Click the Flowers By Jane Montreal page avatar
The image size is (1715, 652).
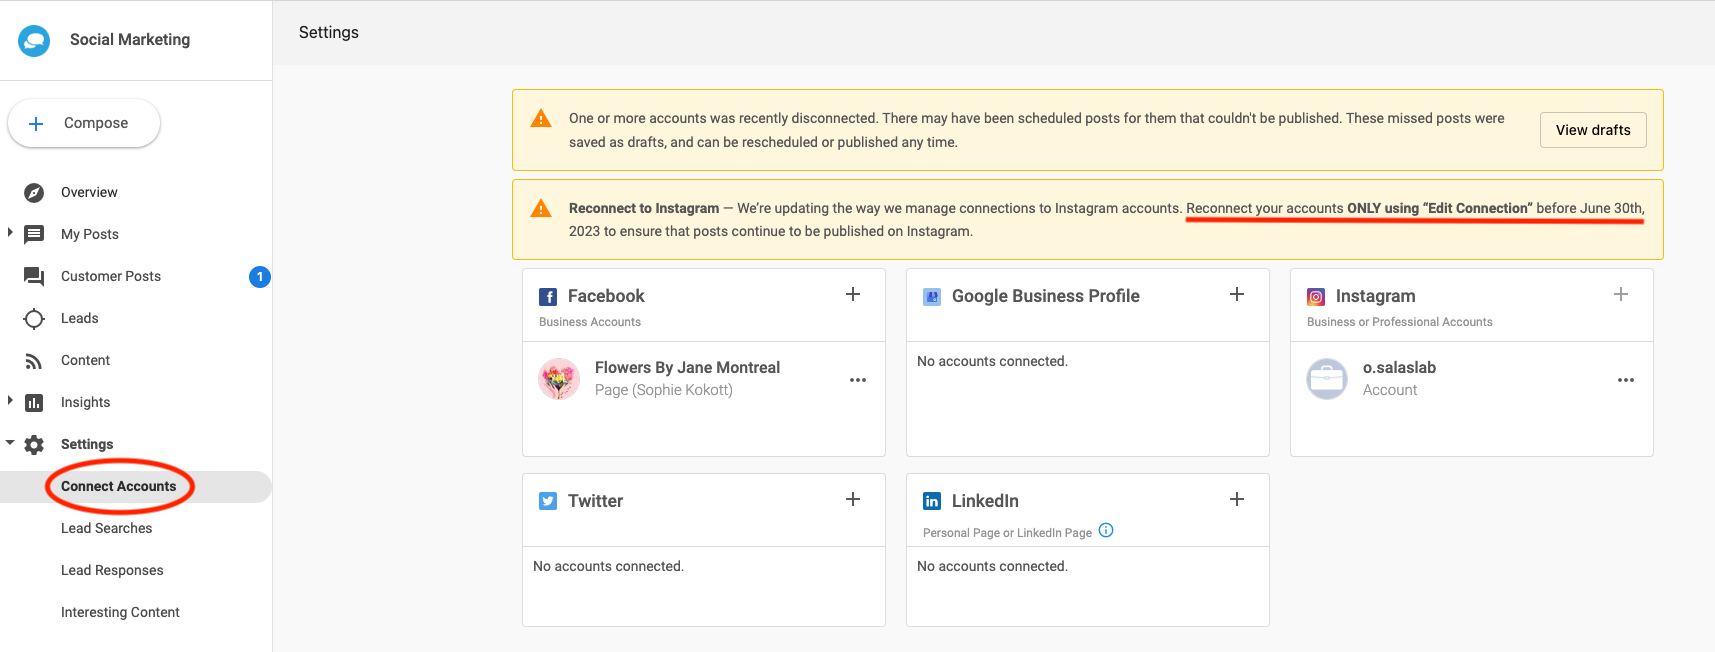point(559,379)
